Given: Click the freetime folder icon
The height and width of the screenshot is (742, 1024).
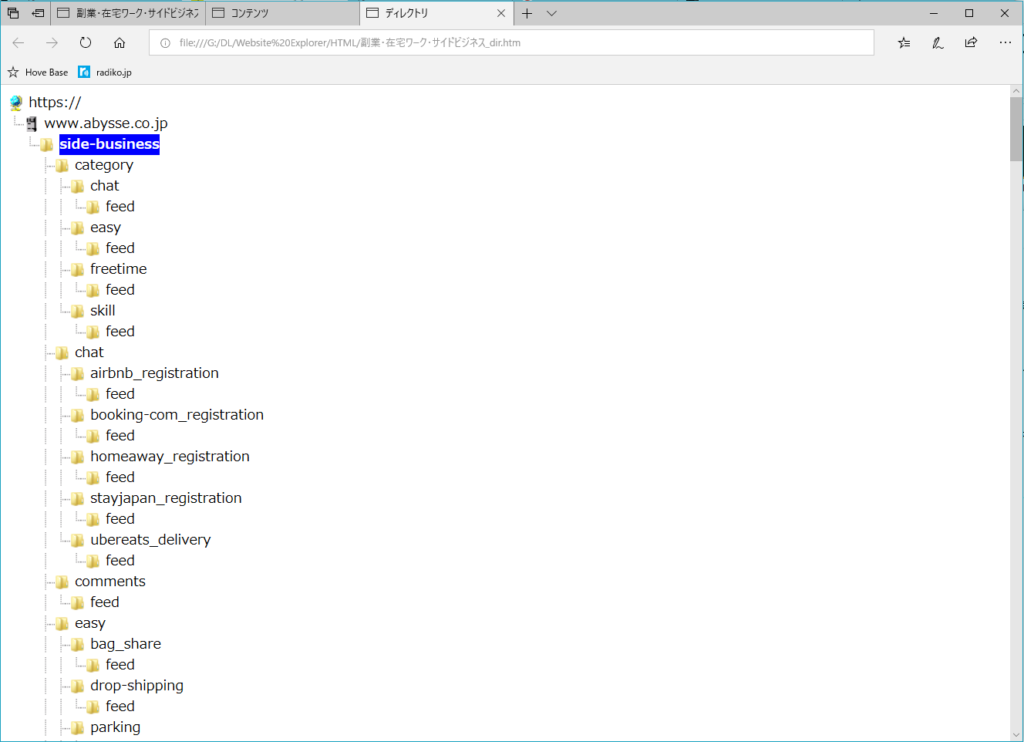Looking at the screenshot, I should point(78,269).
